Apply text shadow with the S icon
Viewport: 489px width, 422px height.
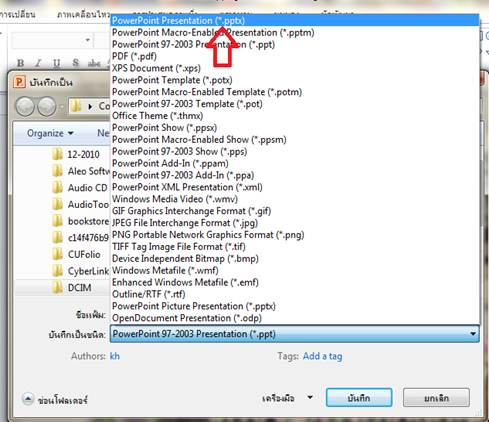pos(76,63)
